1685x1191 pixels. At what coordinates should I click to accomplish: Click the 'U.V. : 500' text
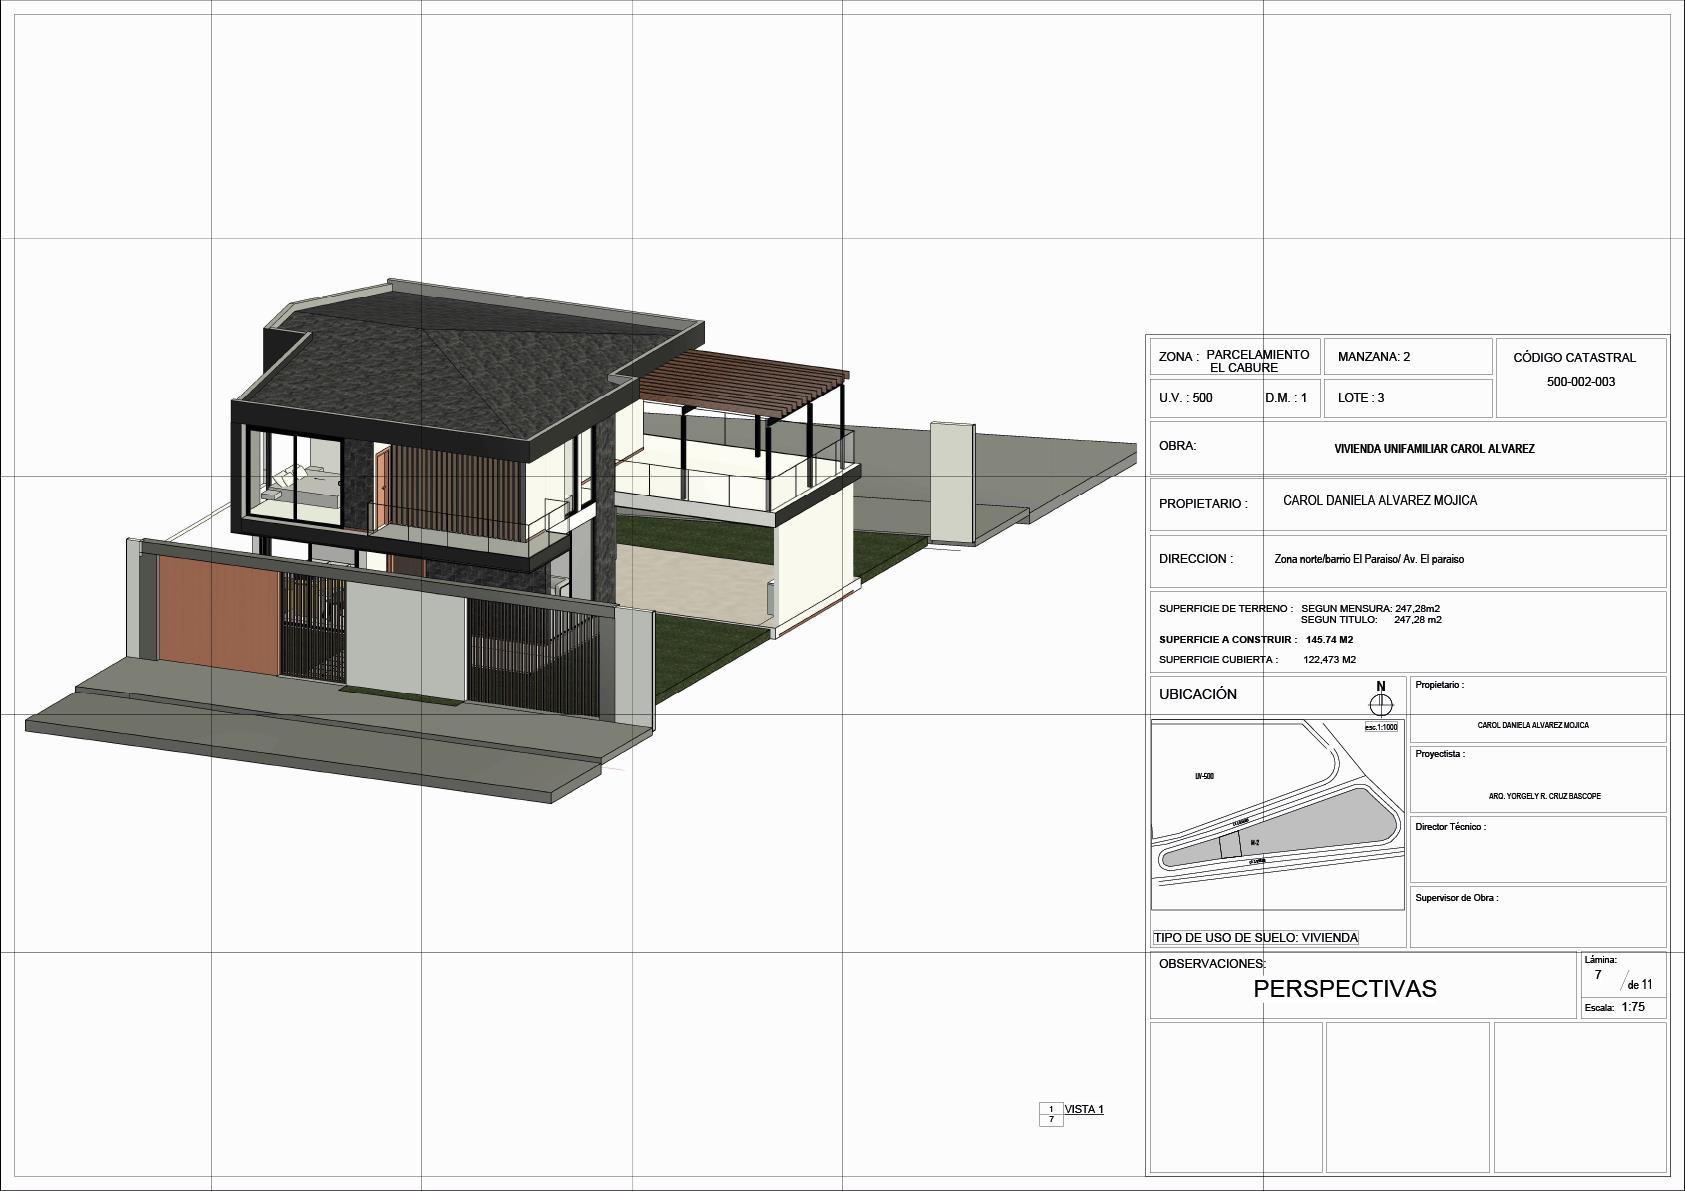(x=1186, y=398)
